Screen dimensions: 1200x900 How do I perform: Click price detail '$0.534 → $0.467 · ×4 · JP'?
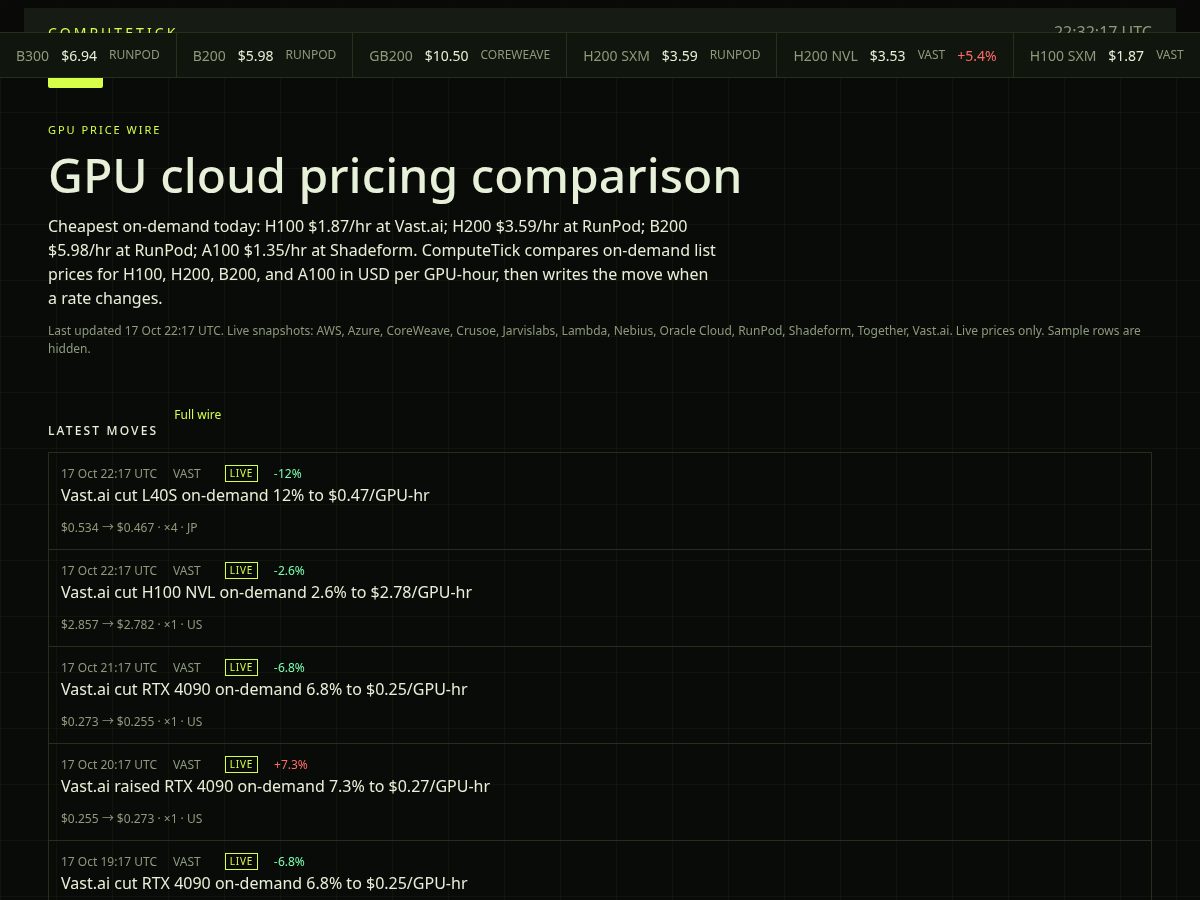click(x=129, y=527)
